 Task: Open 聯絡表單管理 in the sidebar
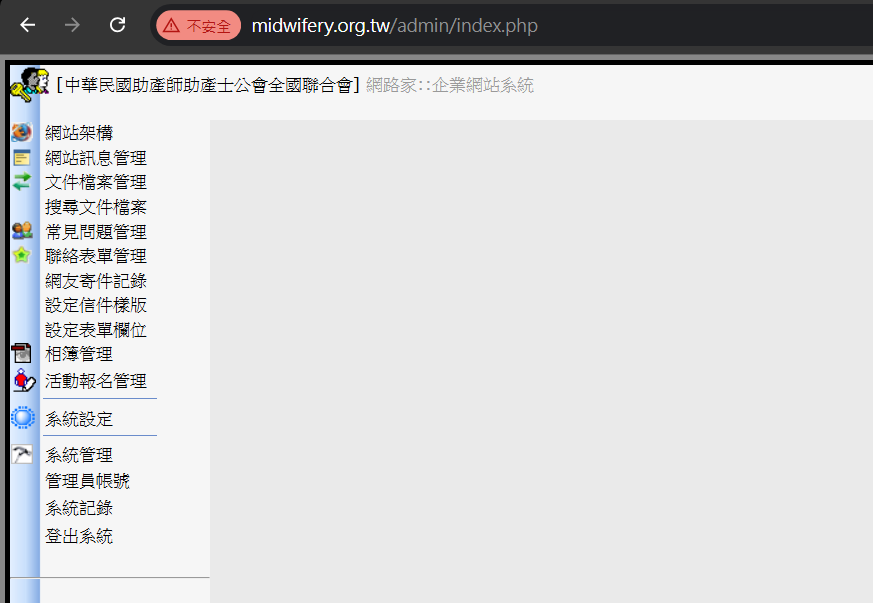click(96, 256)
